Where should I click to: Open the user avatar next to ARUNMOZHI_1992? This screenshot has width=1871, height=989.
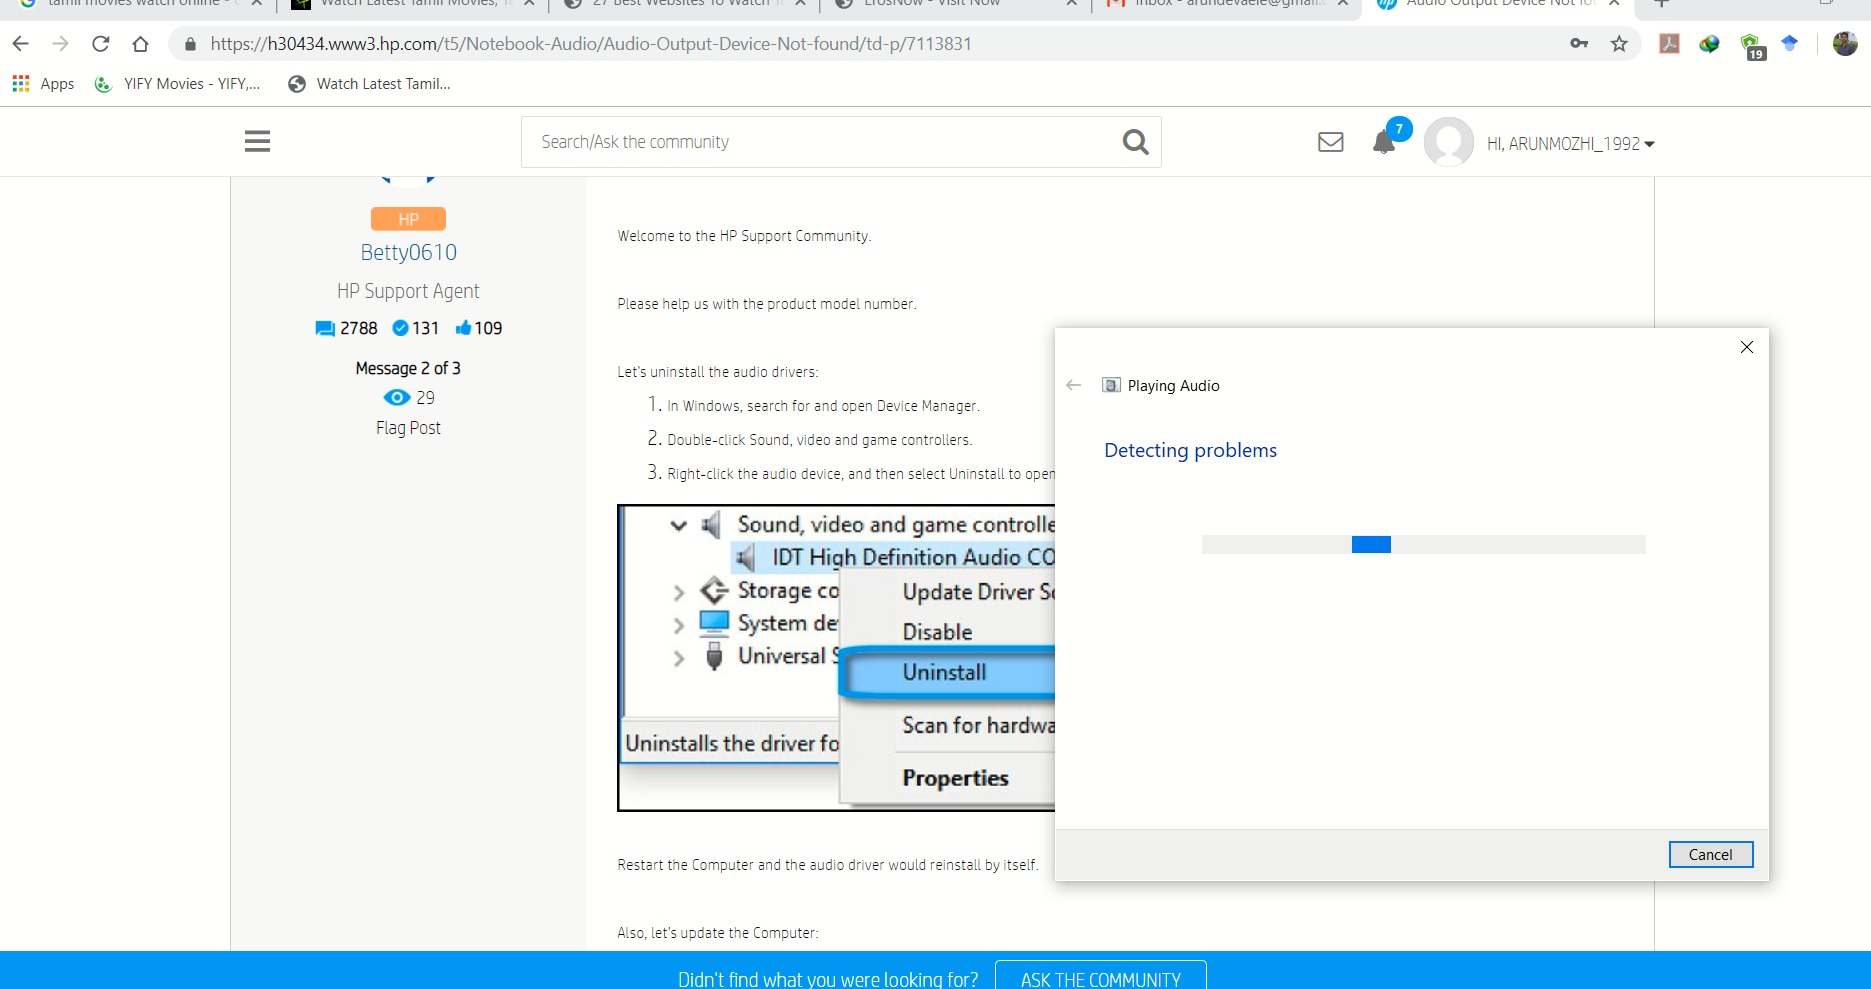click(1449, 142)
